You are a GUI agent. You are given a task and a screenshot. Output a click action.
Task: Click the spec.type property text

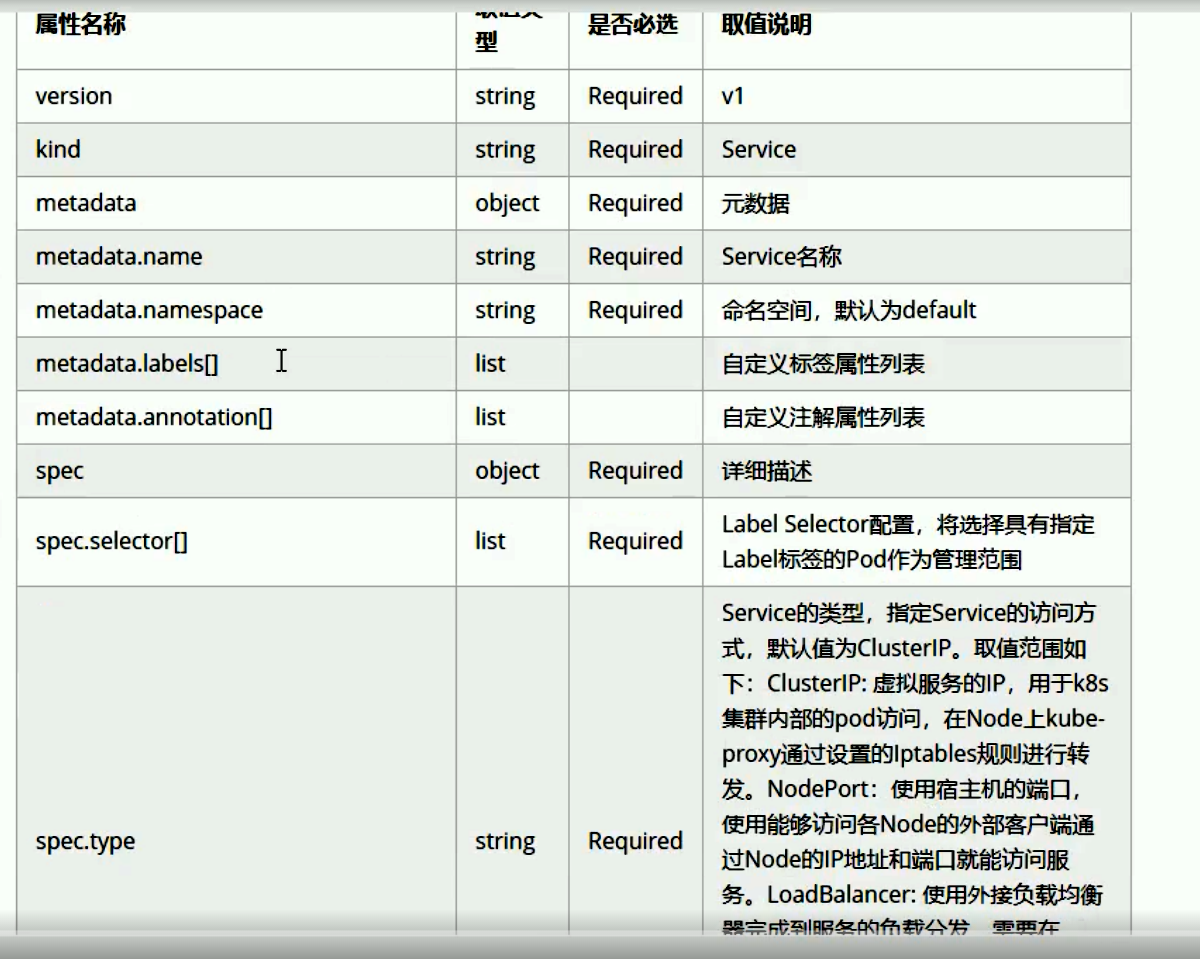click(x=83, y=841)
